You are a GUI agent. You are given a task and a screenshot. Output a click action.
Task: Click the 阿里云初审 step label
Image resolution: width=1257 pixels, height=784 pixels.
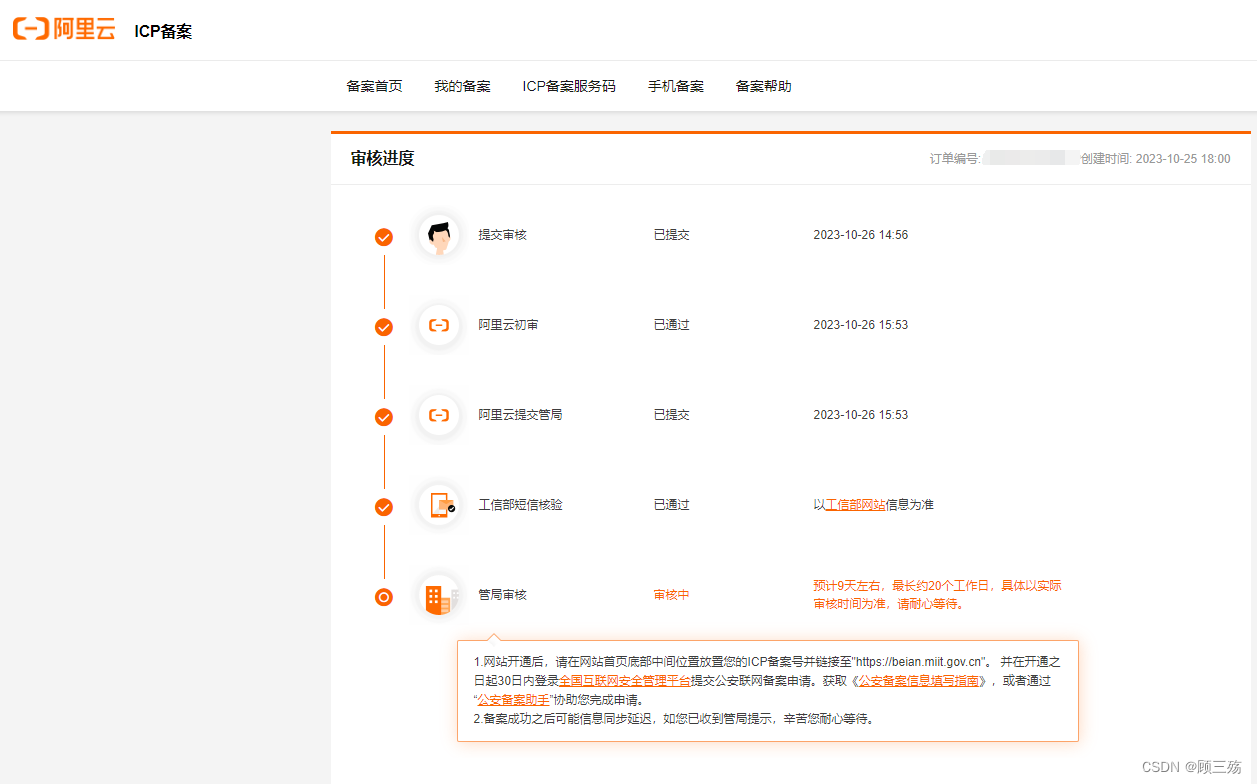(x=508, y=325)
